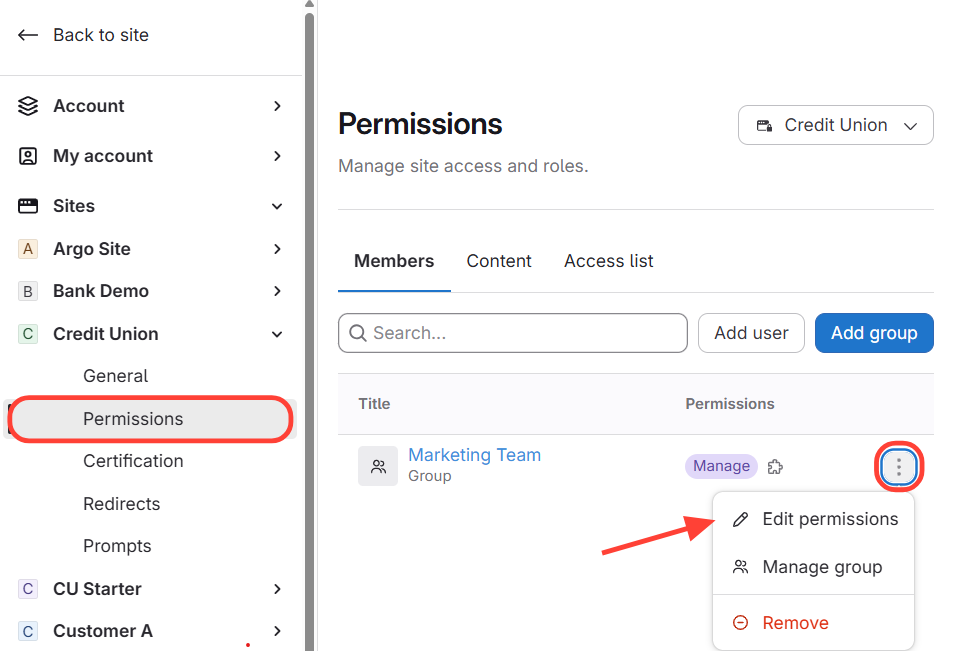
Task: Select Manage group in the context menu
Action: pos(821,567)
